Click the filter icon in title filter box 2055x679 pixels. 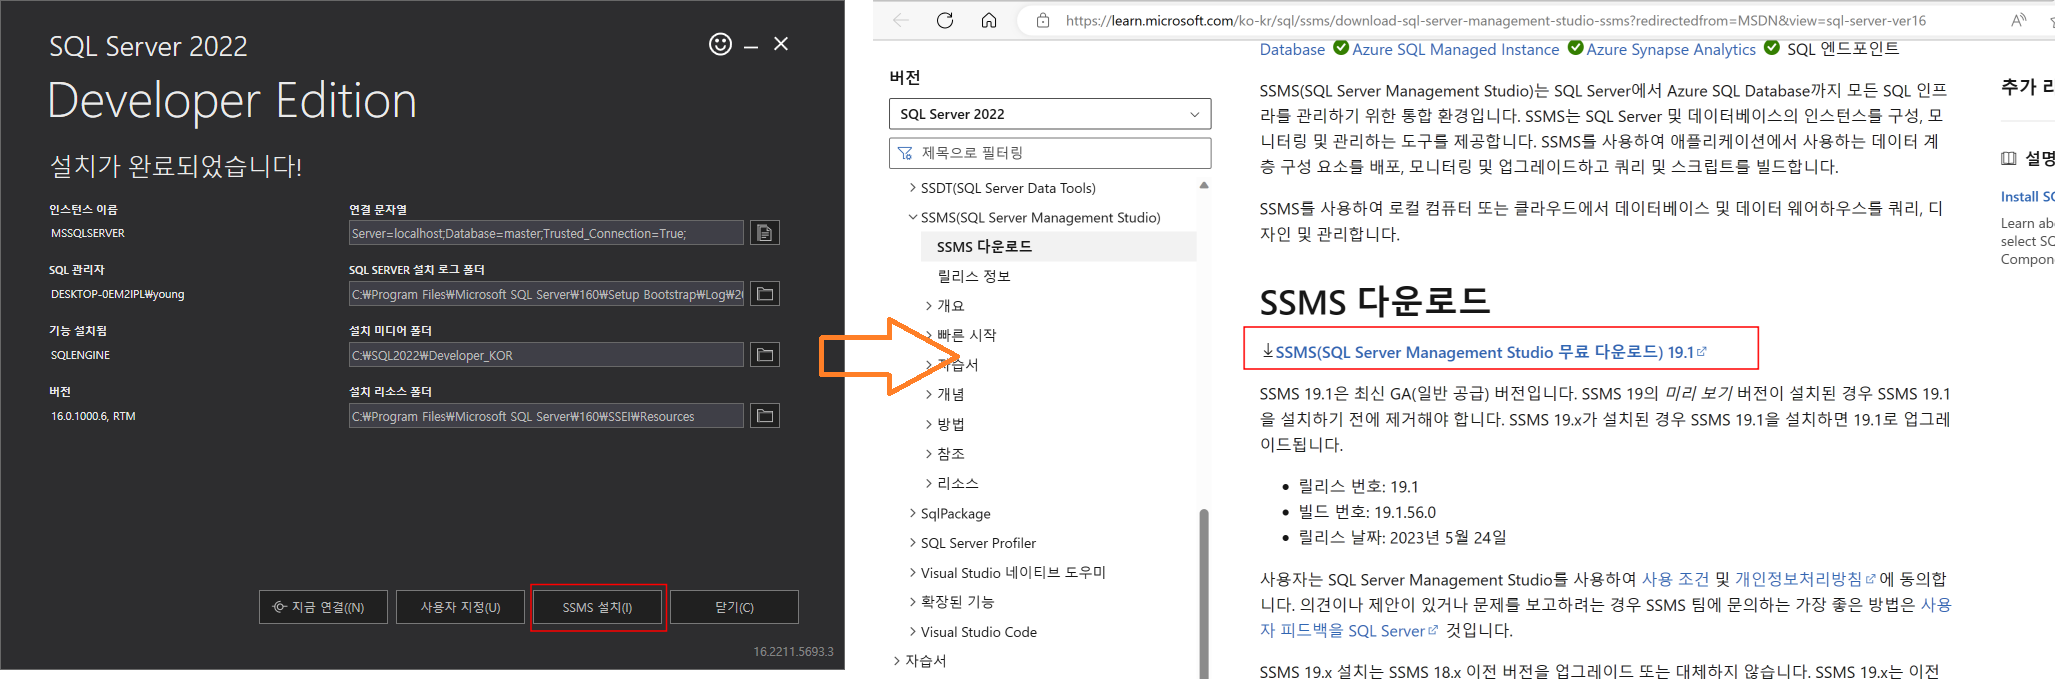click(x=905, y=153)
